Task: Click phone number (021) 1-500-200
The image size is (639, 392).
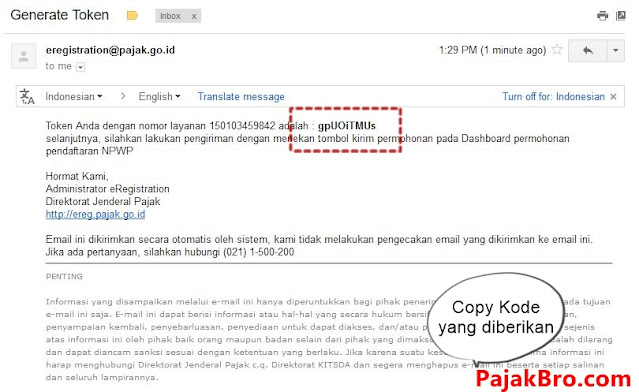Action: coord(258,252)
